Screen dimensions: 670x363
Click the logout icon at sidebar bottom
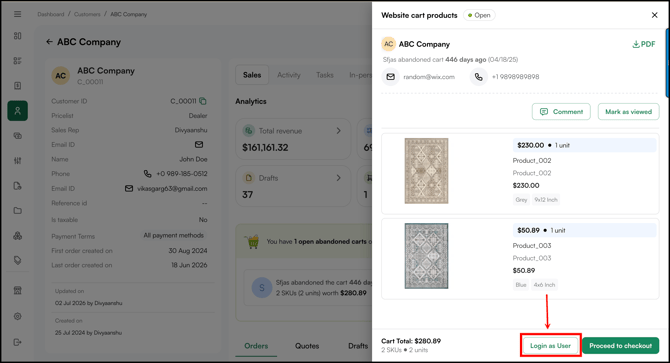tap(18, 342)
